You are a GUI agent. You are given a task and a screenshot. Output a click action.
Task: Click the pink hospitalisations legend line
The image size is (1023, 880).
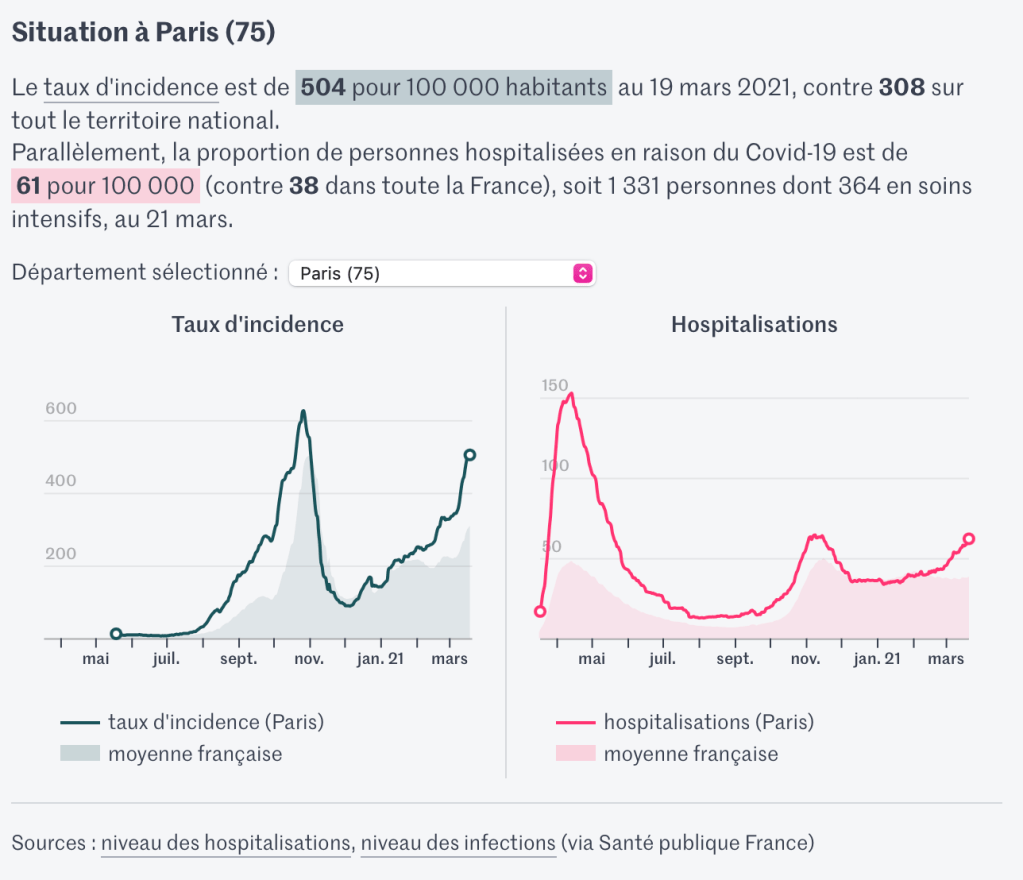tap(575, 722)
